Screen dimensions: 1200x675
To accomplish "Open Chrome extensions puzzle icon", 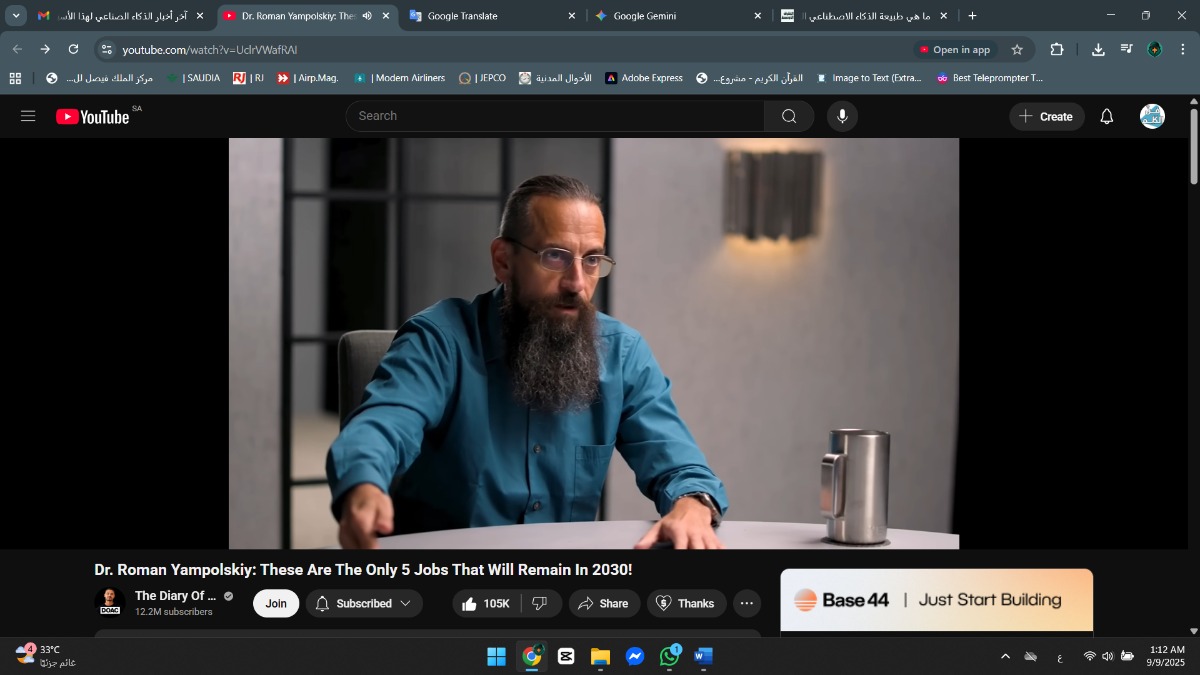I will [x=1057, y=49].
